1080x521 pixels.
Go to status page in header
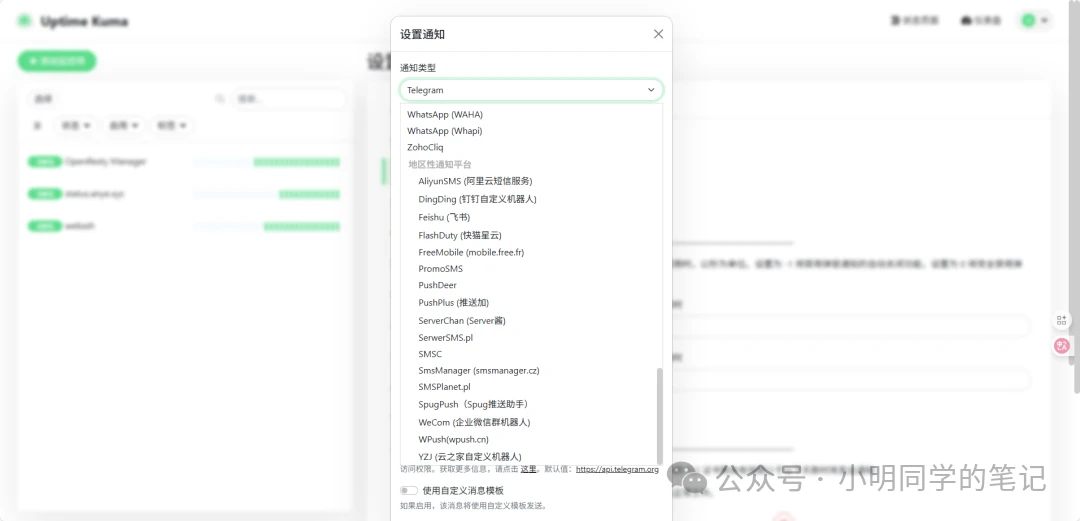pos(915,21)
